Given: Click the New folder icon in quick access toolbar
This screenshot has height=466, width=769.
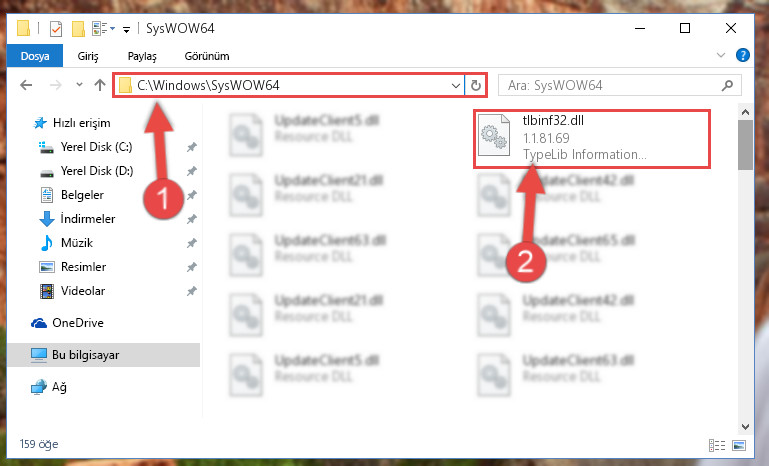Looking at the screenshot, I should pyautogui.click(x=78, y=29).
